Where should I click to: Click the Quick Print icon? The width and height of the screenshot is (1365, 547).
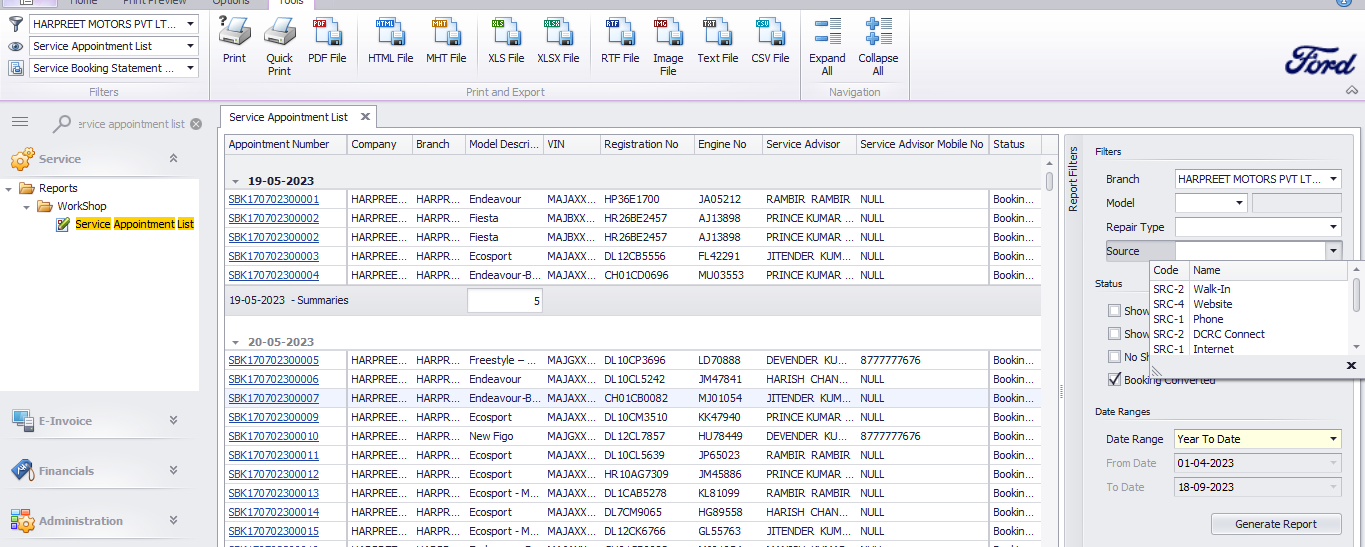tap(279, 47)
